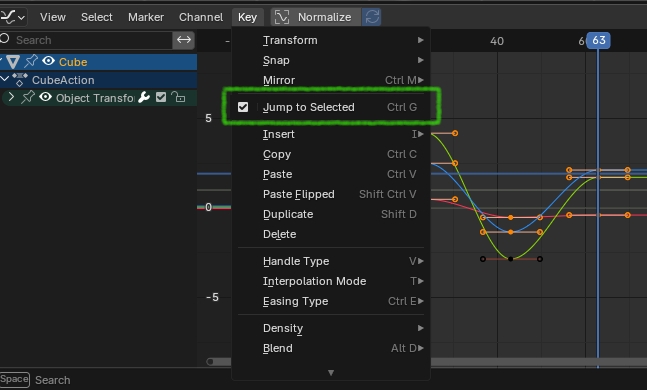647x390 pixels.
Task: Toggle the pin icon on Cube
Action: (x=31, y=61)
